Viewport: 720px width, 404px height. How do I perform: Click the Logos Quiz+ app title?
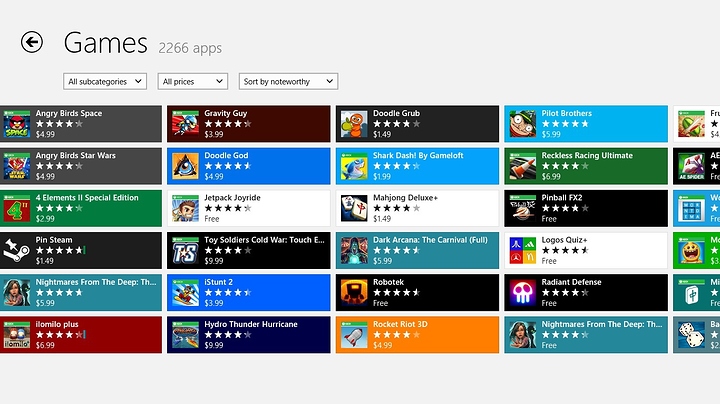click(x=565, y=240)
